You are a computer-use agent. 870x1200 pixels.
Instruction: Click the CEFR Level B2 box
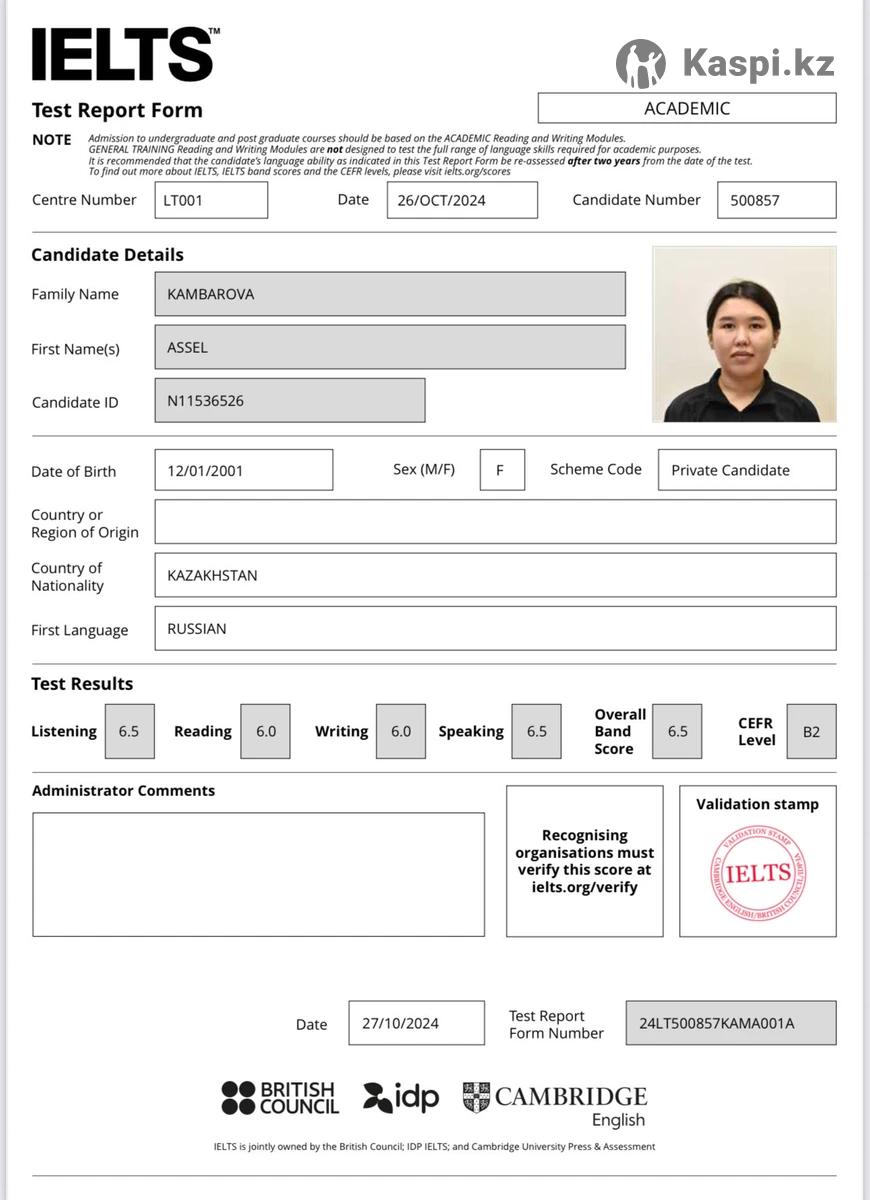click(811, 731)
